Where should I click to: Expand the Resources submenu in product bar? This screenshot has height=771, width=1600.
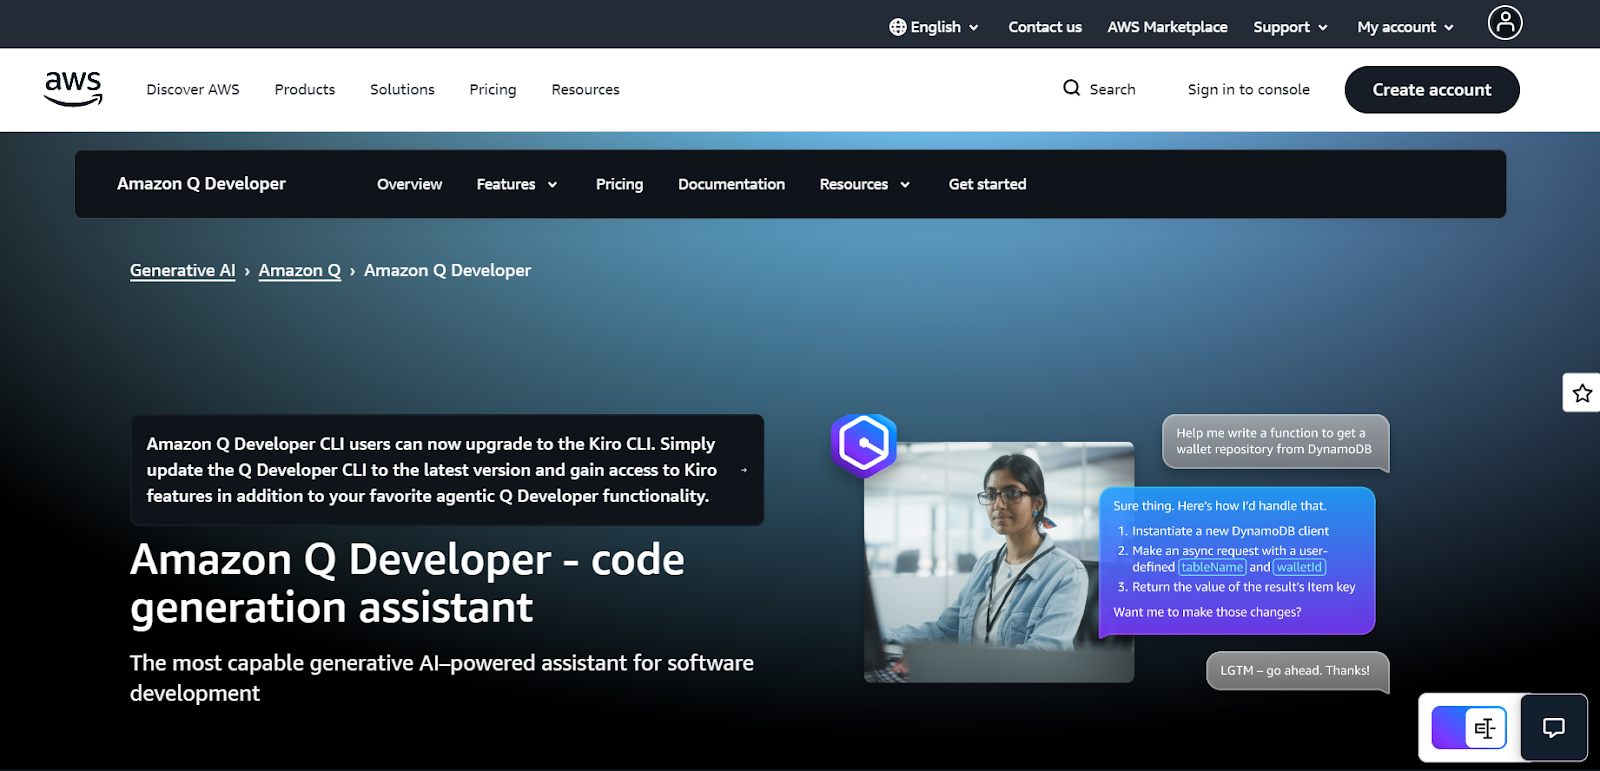[864, 184]
